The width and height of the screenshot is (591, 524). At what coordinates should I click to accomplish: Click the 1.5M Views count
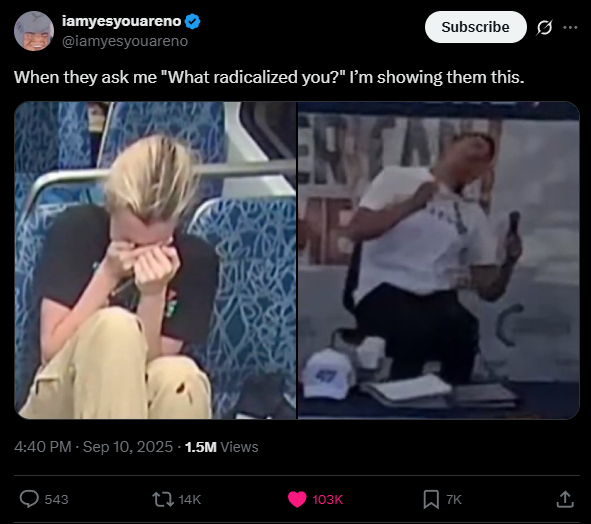click(x=222, y=447)
